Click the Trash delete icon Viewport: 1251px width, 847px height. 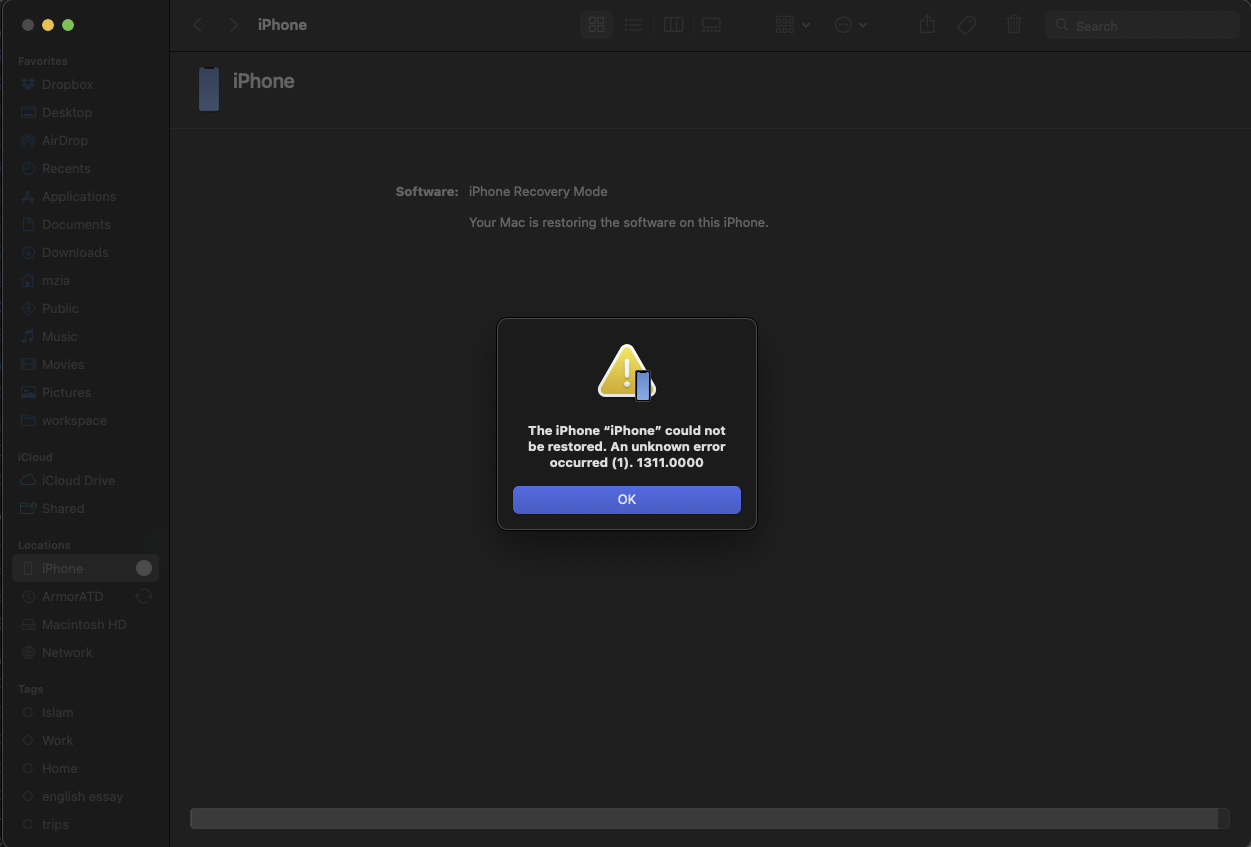pyautogui.click(x=1014, y=25)
